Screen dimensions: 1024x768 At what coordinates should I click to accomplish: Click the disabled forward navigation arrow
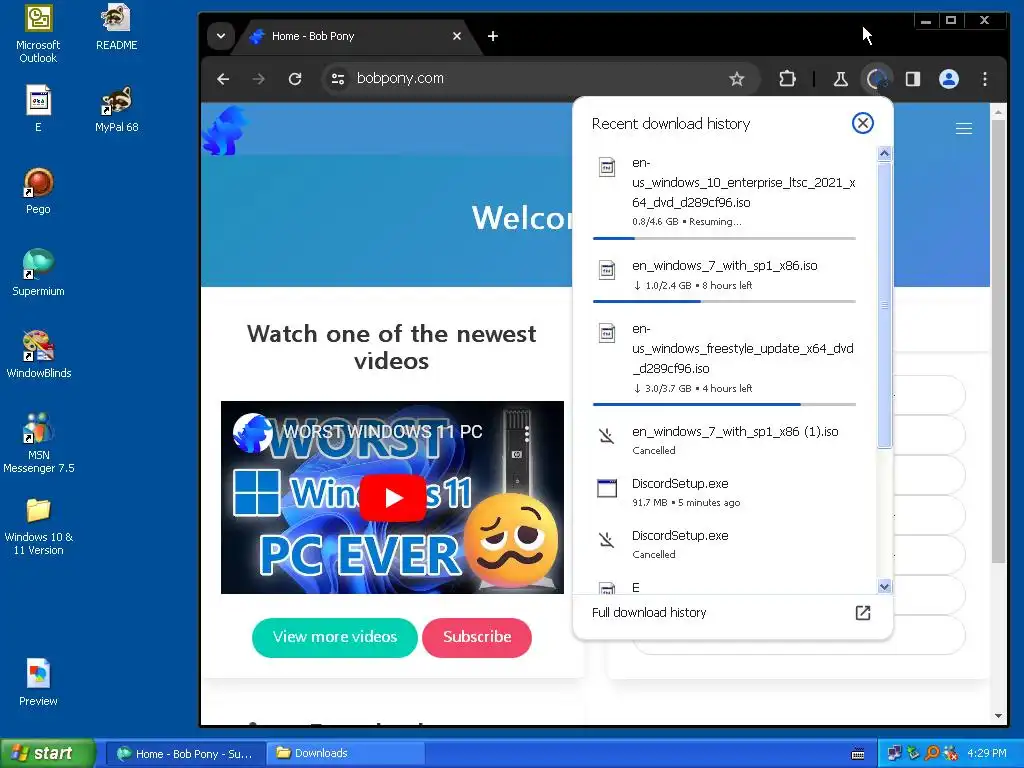click(259, 79)
